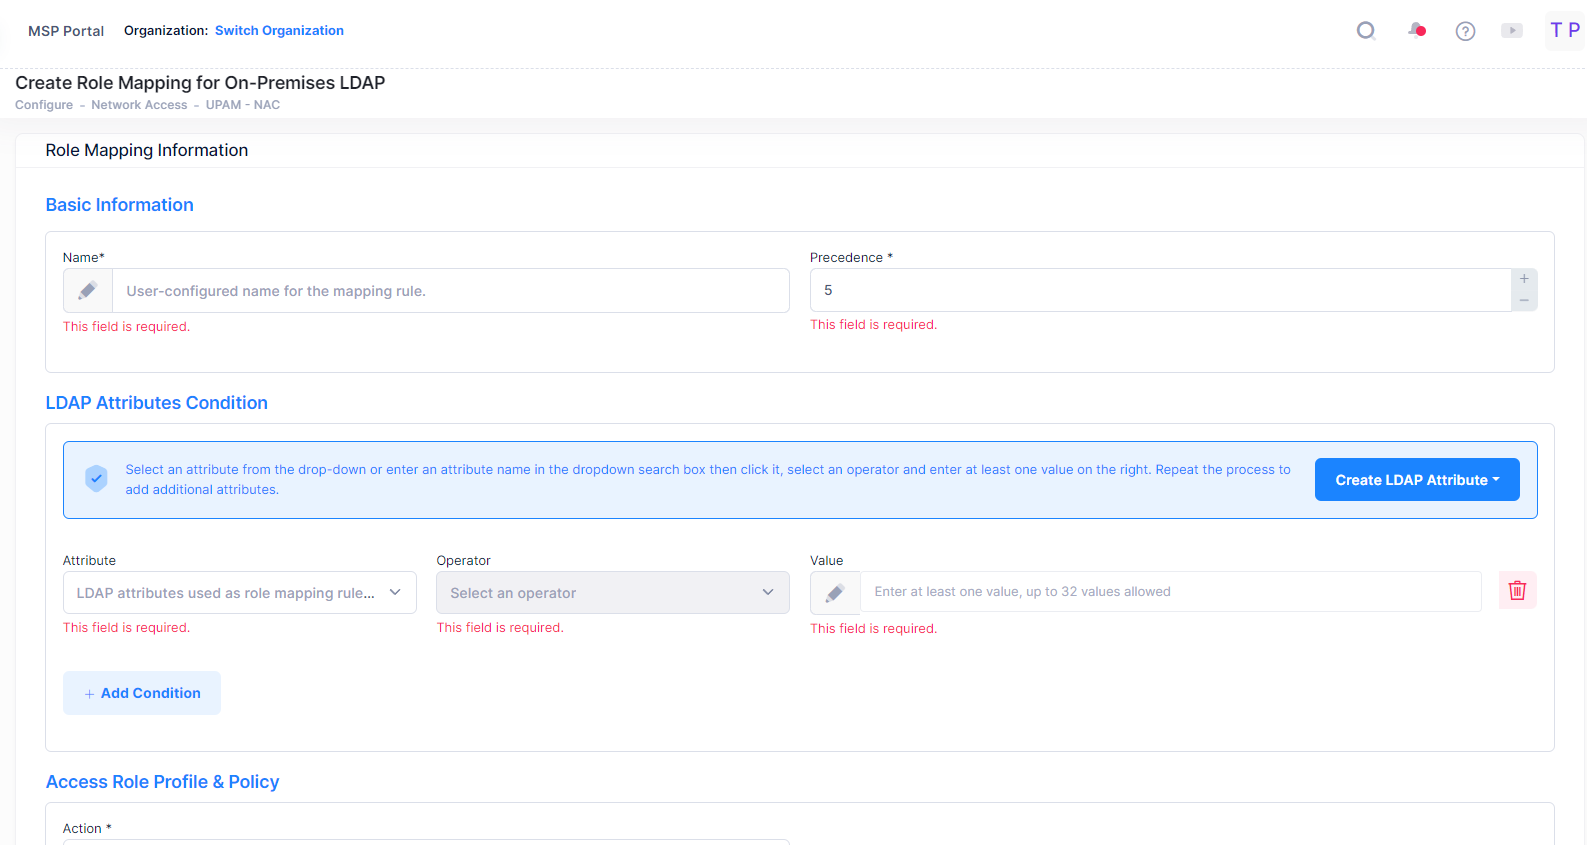The height and width of the screenshot is (845, 1587).
Task: Click the pencil icon beside Value field
Action: pos(835,593)
